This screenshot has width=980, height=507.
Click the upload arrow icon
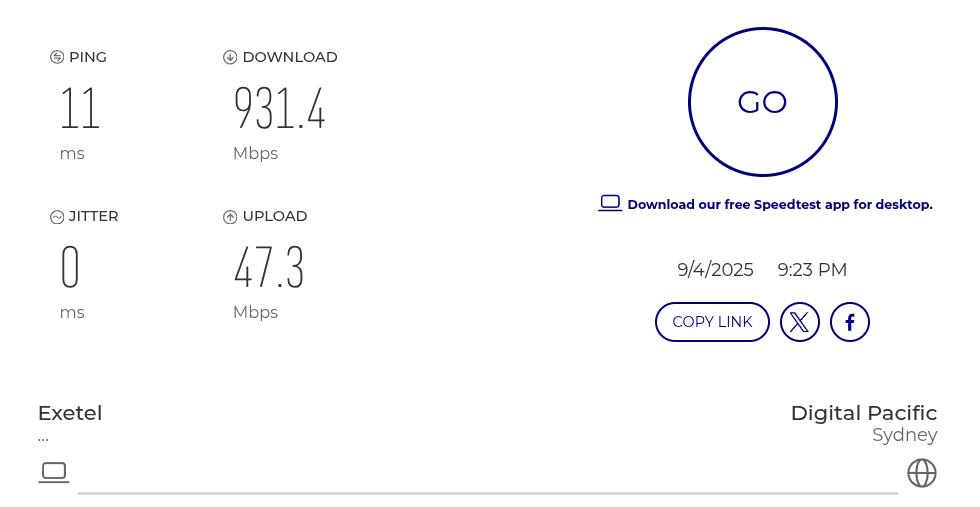230,217
